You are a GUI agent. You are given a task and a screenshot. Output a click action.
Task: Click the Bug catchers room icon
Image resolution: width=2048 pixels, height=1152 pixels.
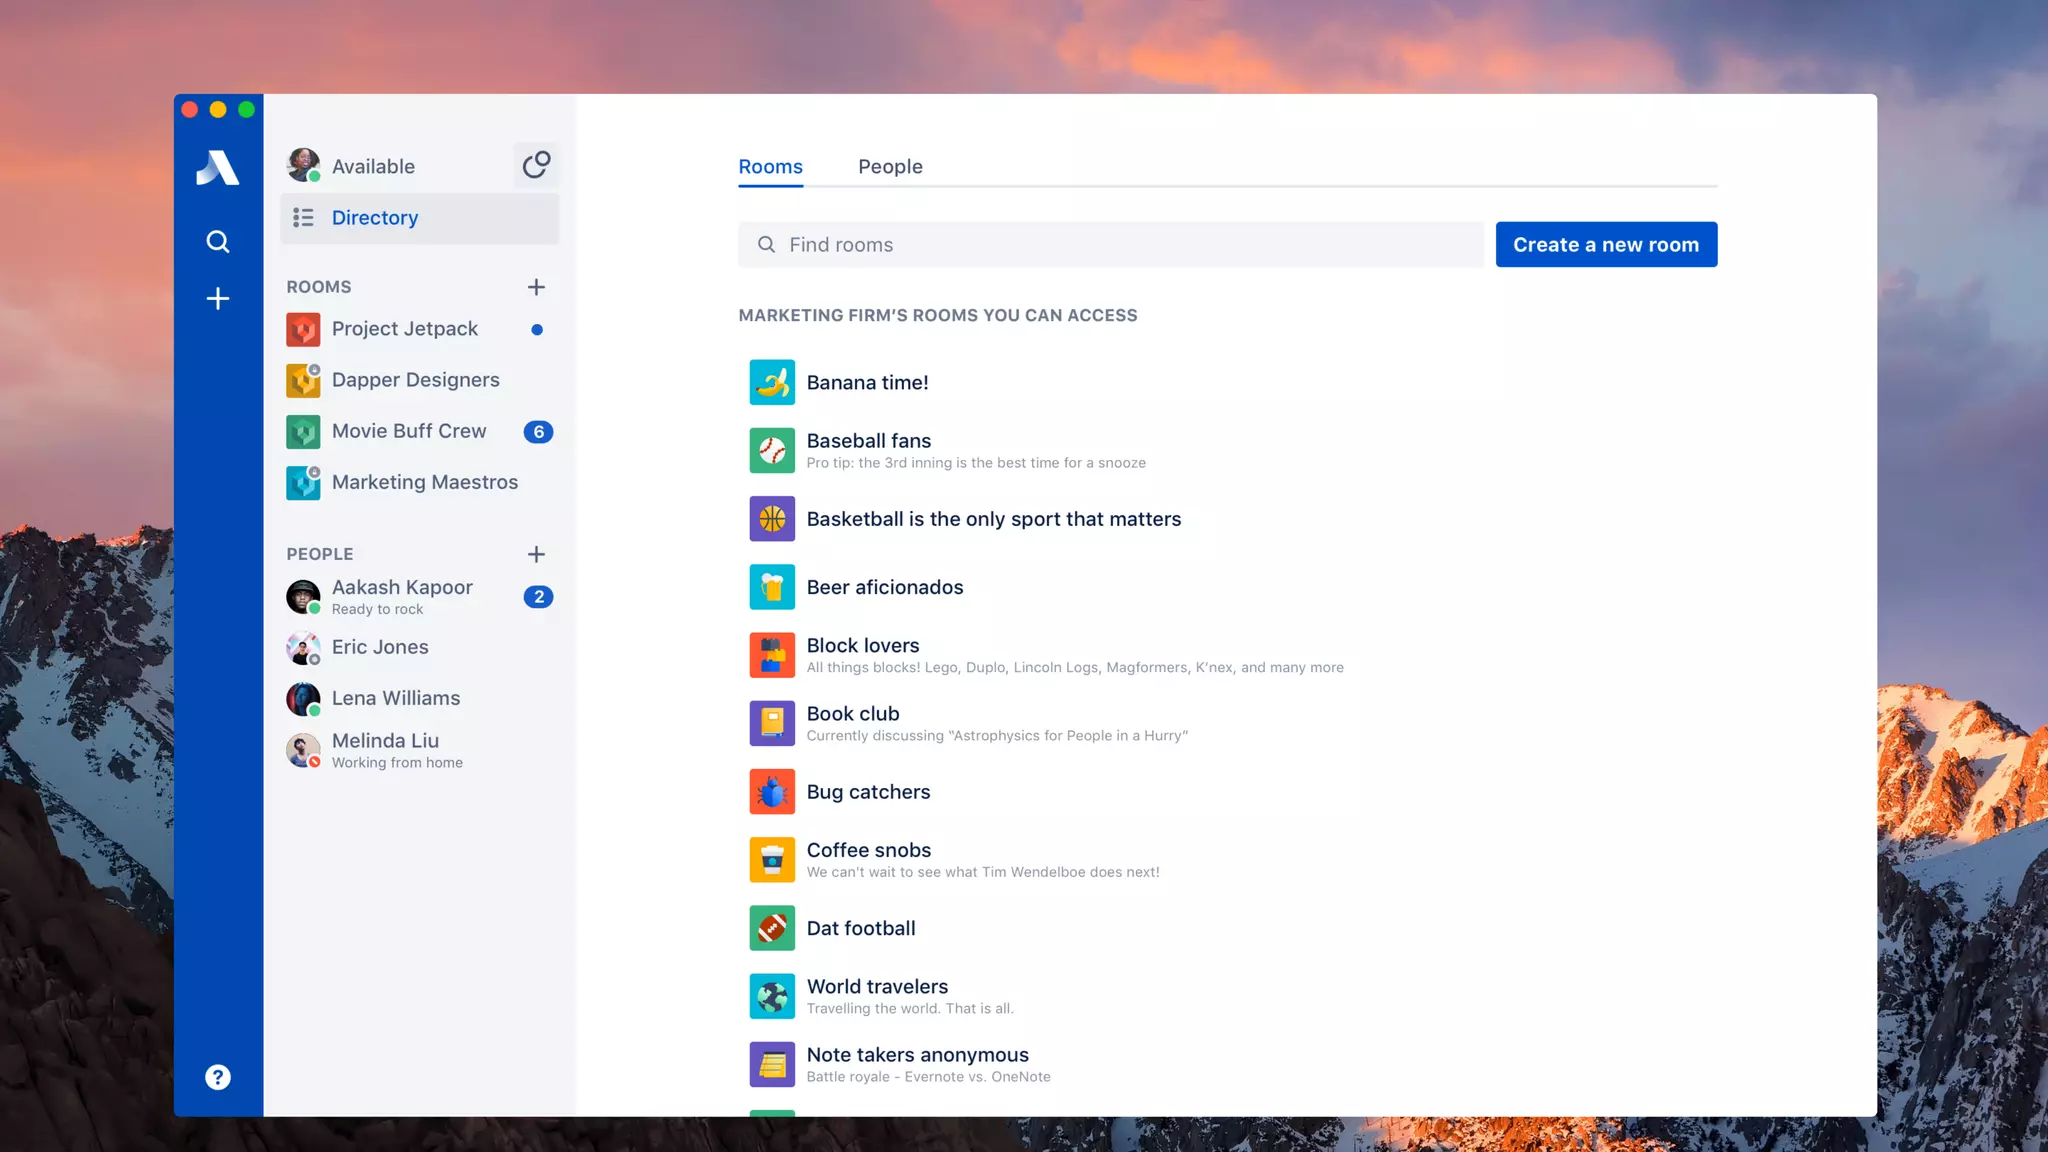coord(772,791)
